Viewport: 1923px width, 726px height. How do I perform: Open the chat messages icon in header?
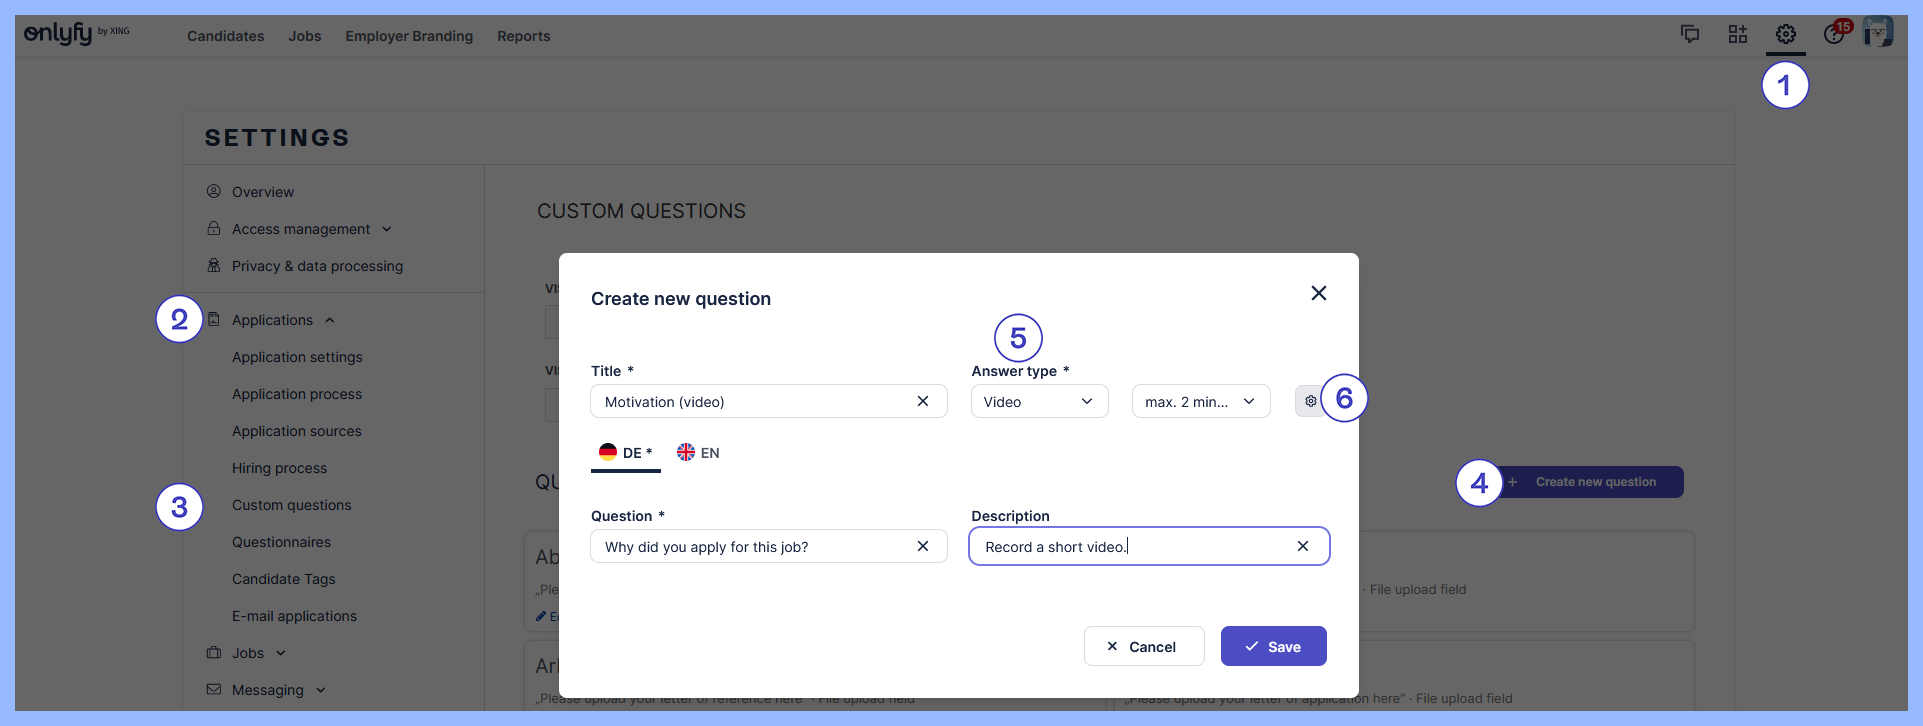1690,35
